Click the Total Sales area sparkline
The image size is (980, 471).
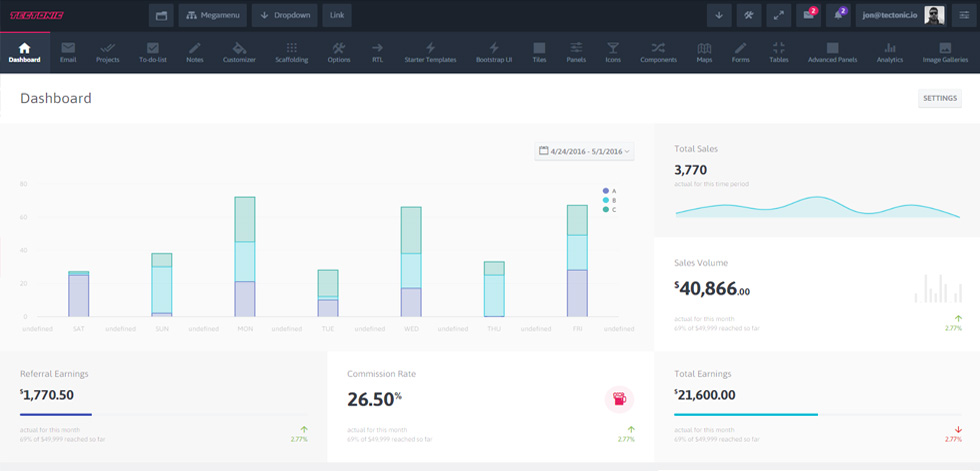[x=818, y=207]
